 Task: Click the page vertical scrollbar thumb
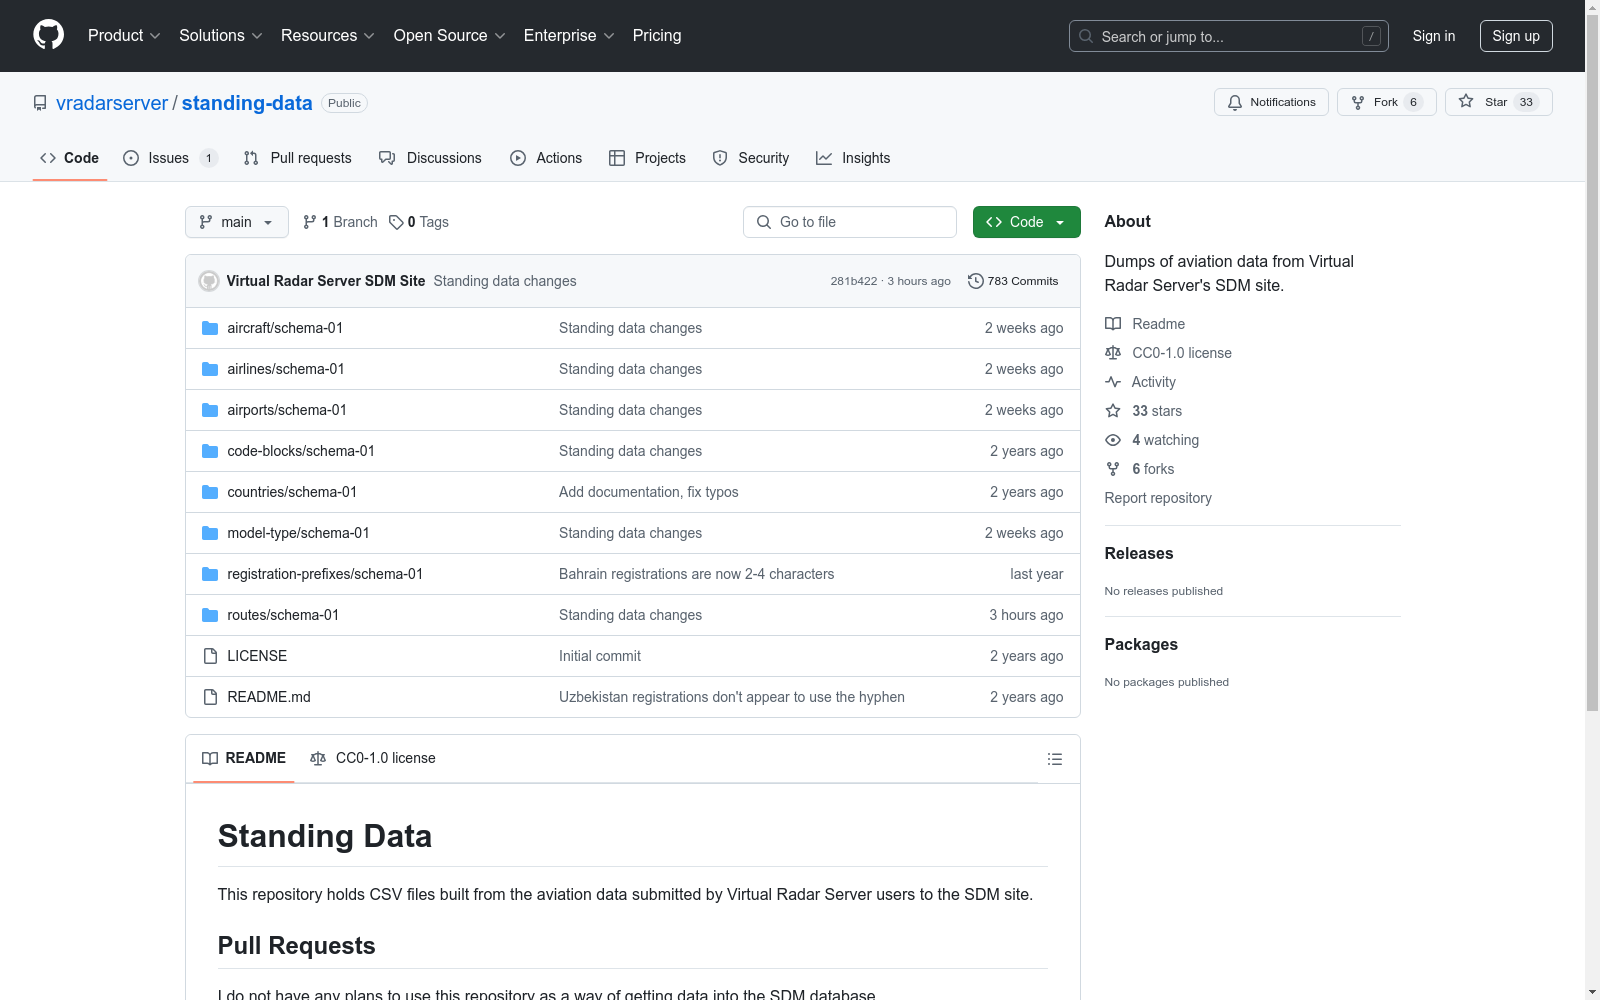click(1592, 364)
